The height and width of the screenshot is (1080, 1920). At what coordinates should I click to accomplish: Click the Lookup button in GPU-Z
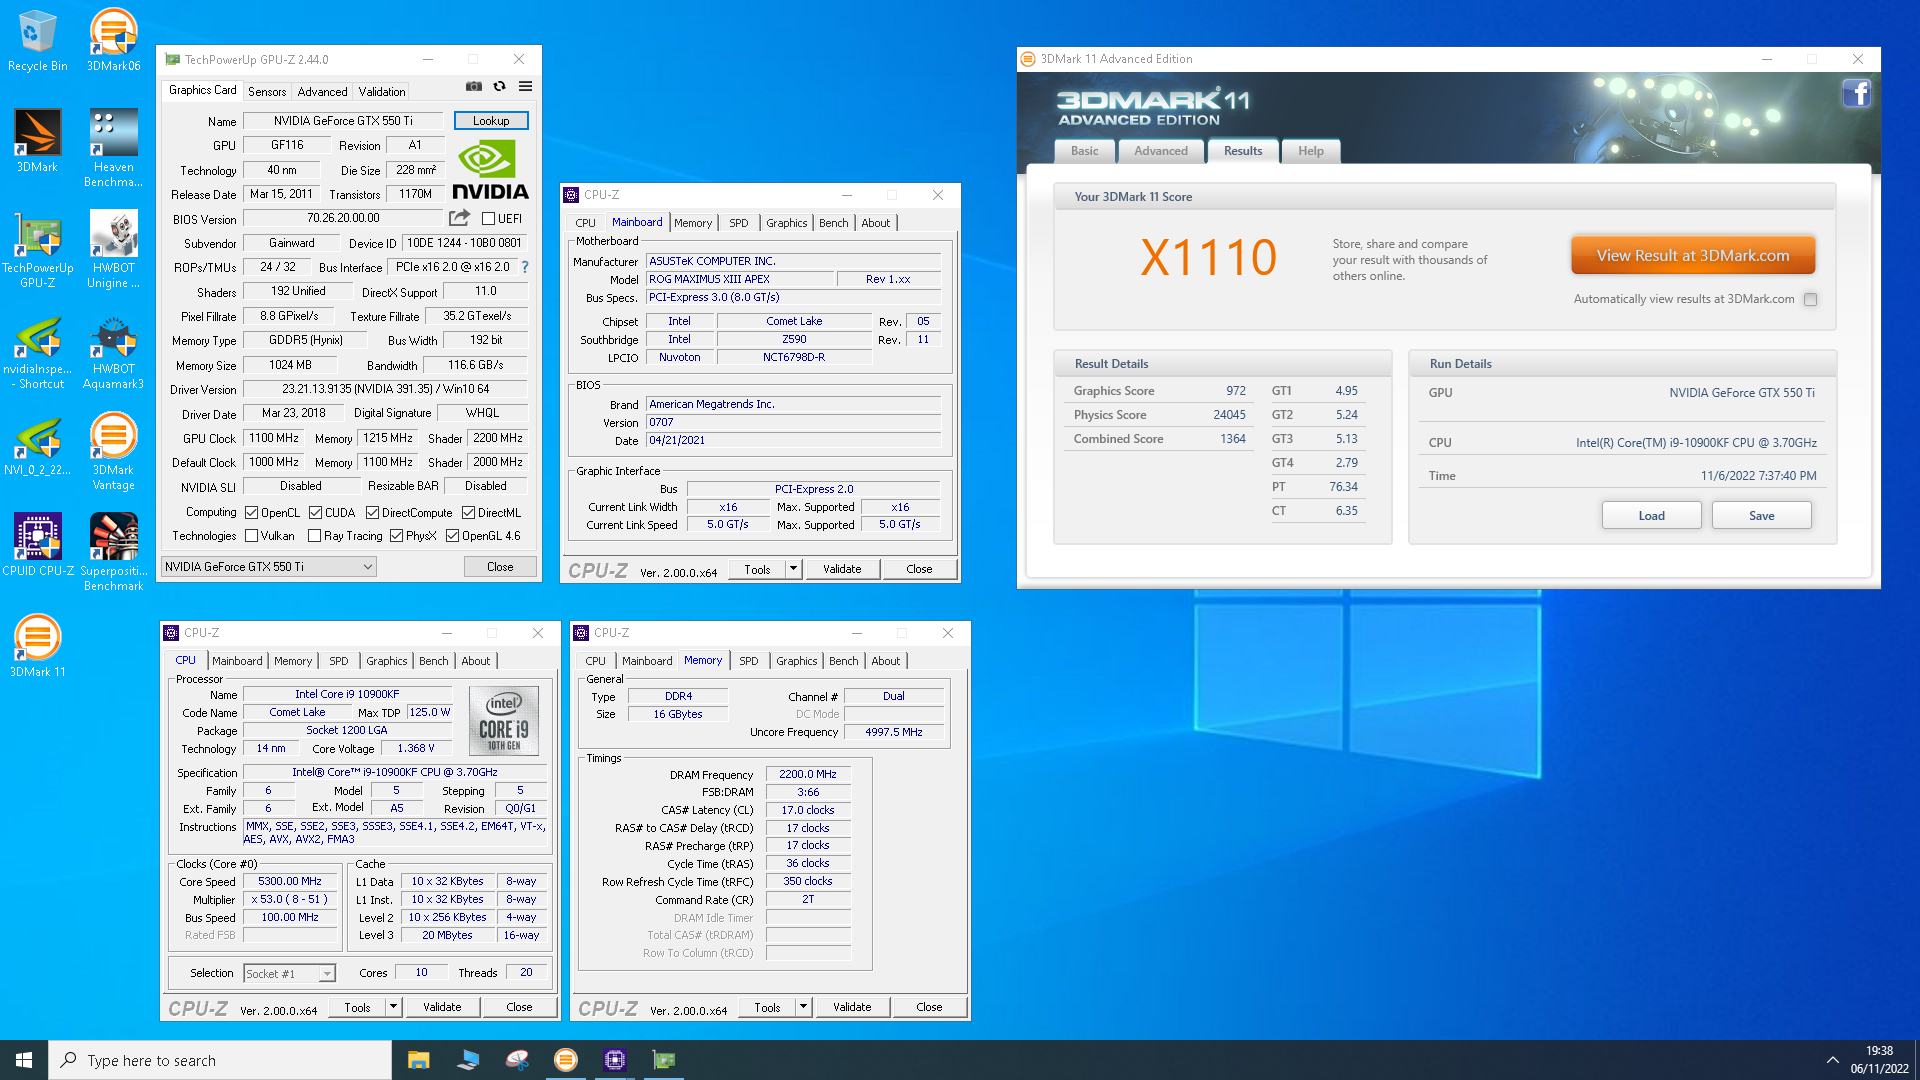coord(491,120)
